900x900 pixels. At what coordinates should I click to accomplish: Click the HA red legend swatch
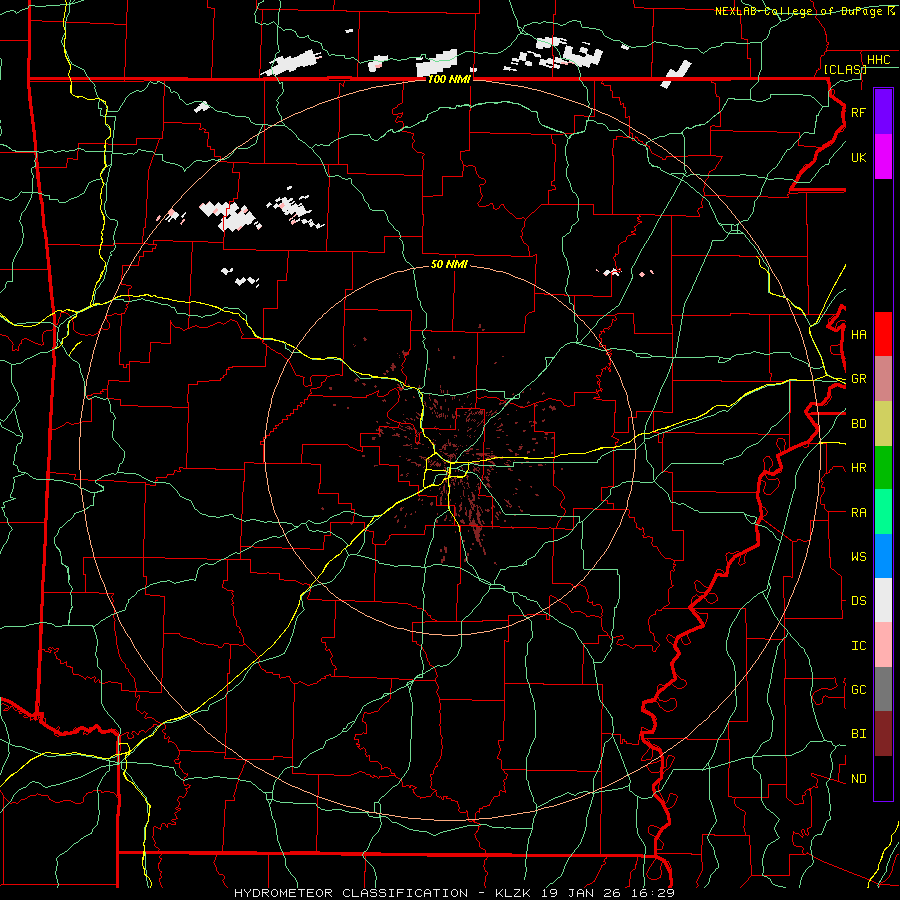point(883,334)
